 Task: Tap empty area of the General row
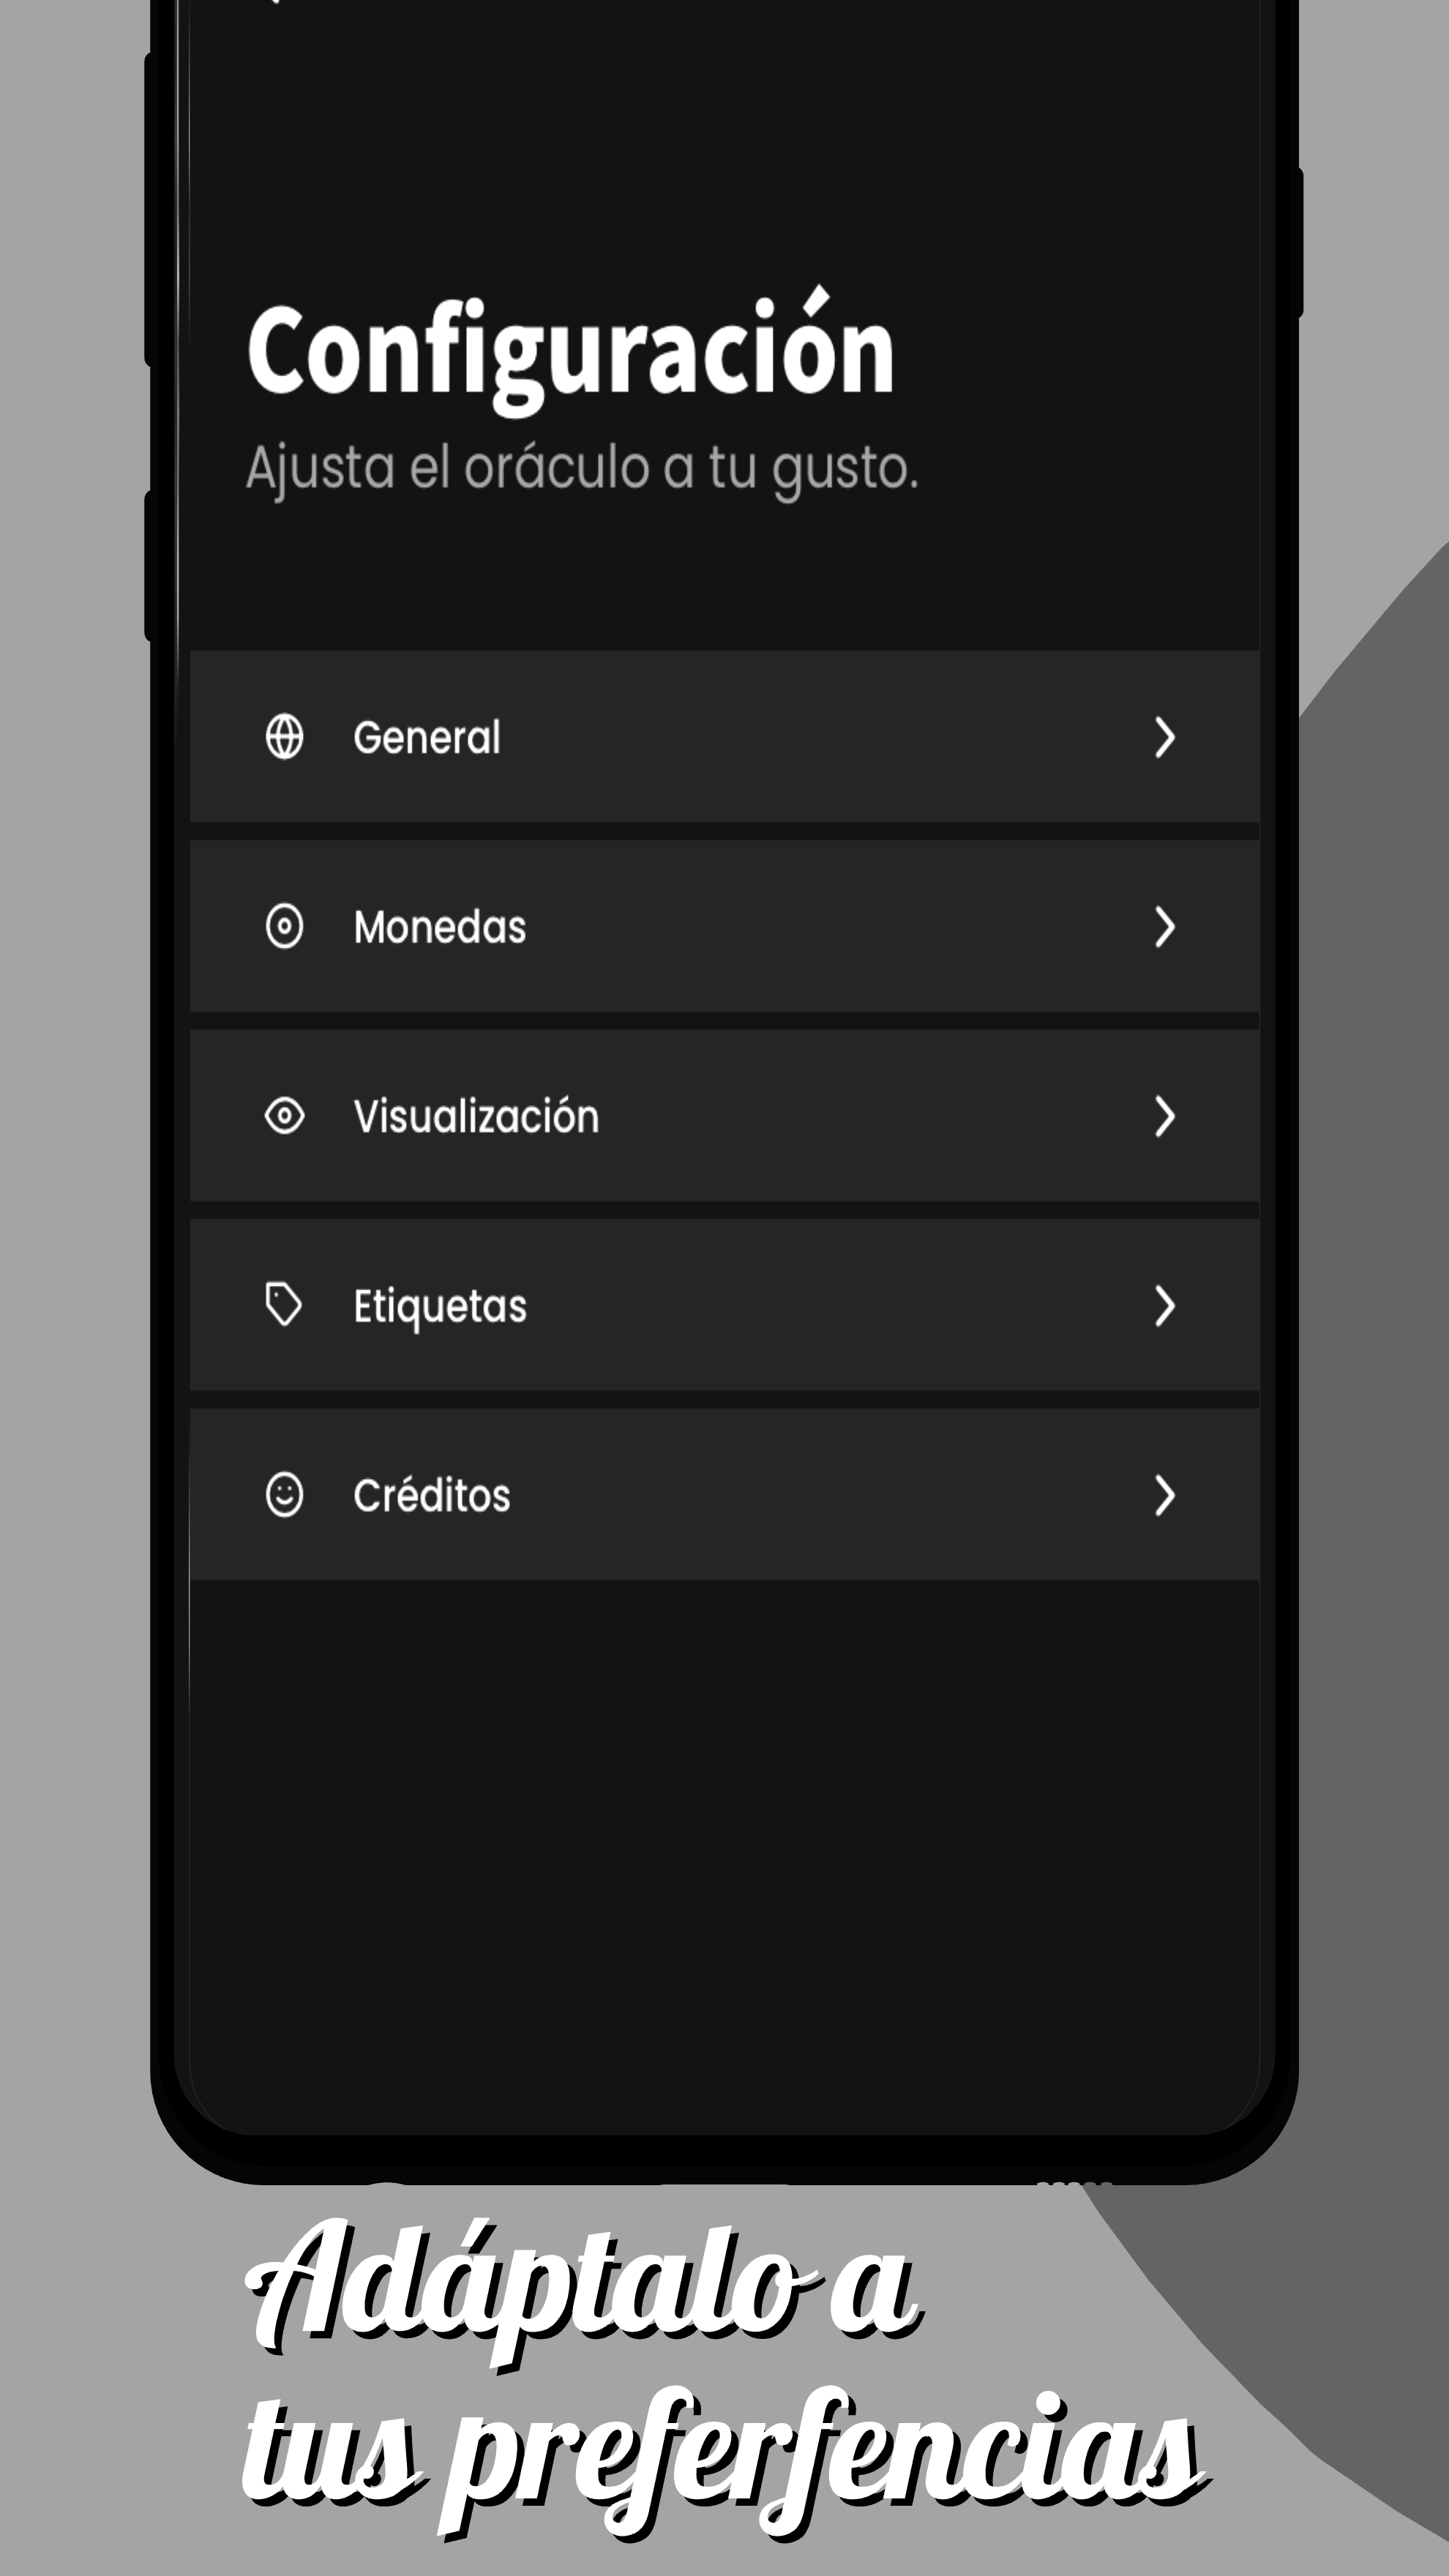[x=820, y=737]
